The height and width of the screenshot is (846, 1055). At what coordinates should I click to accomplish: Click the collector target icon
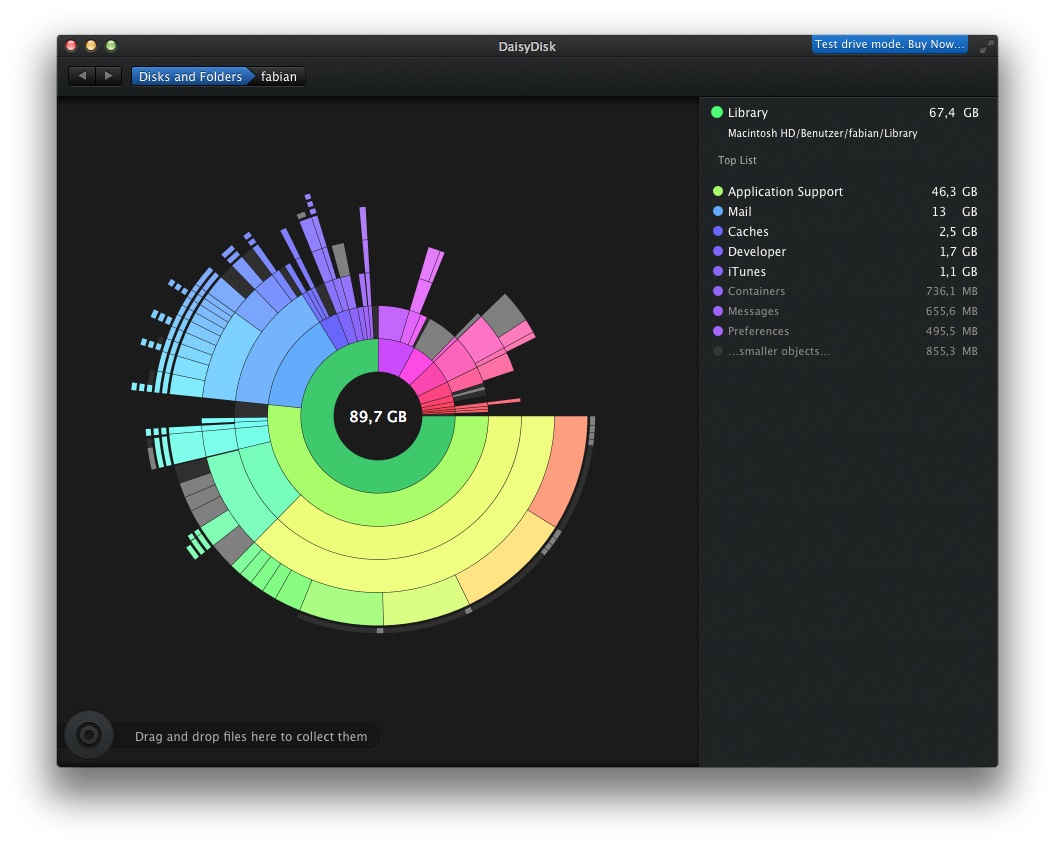click(x=88, y=735)
